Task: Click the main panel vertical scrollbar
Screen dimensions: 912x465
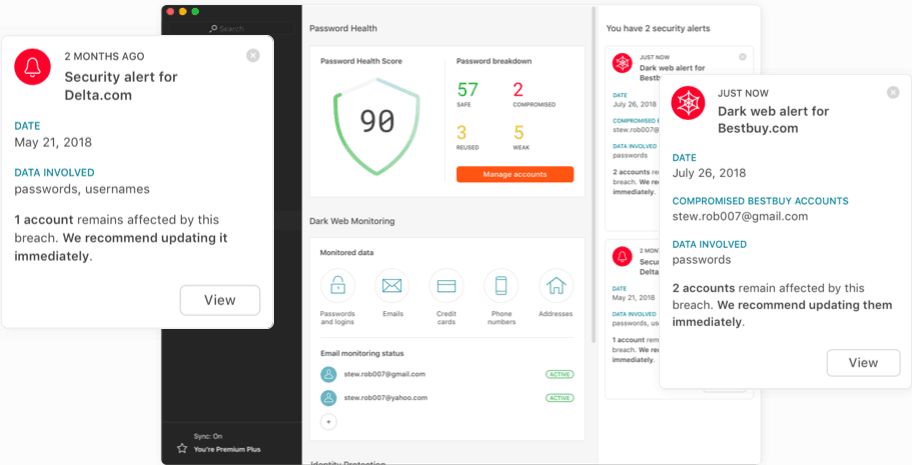Action: pos(593,175)
